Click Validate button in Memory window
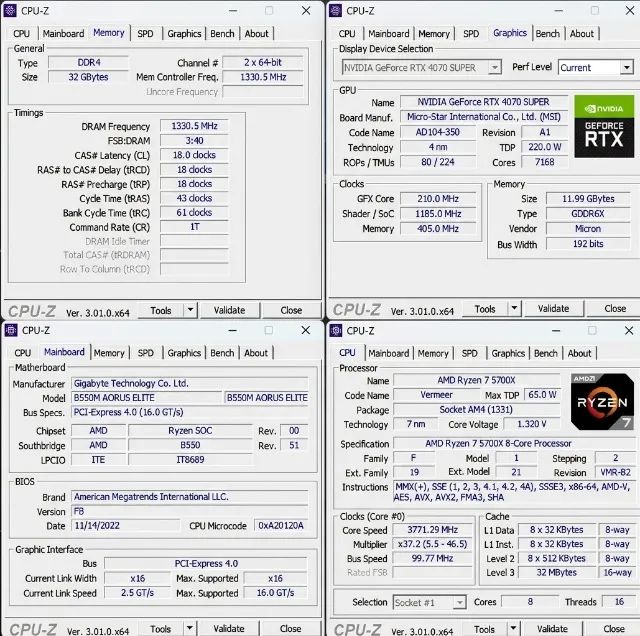Screen dimensions: 640x636 coord(229,310)
